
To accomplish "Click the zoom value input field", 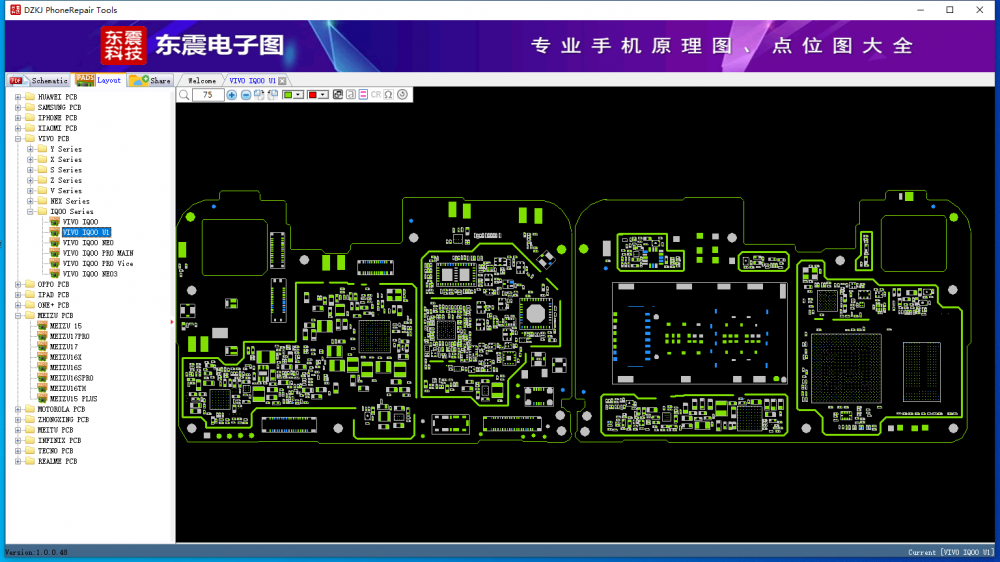I will click(208, 94).
